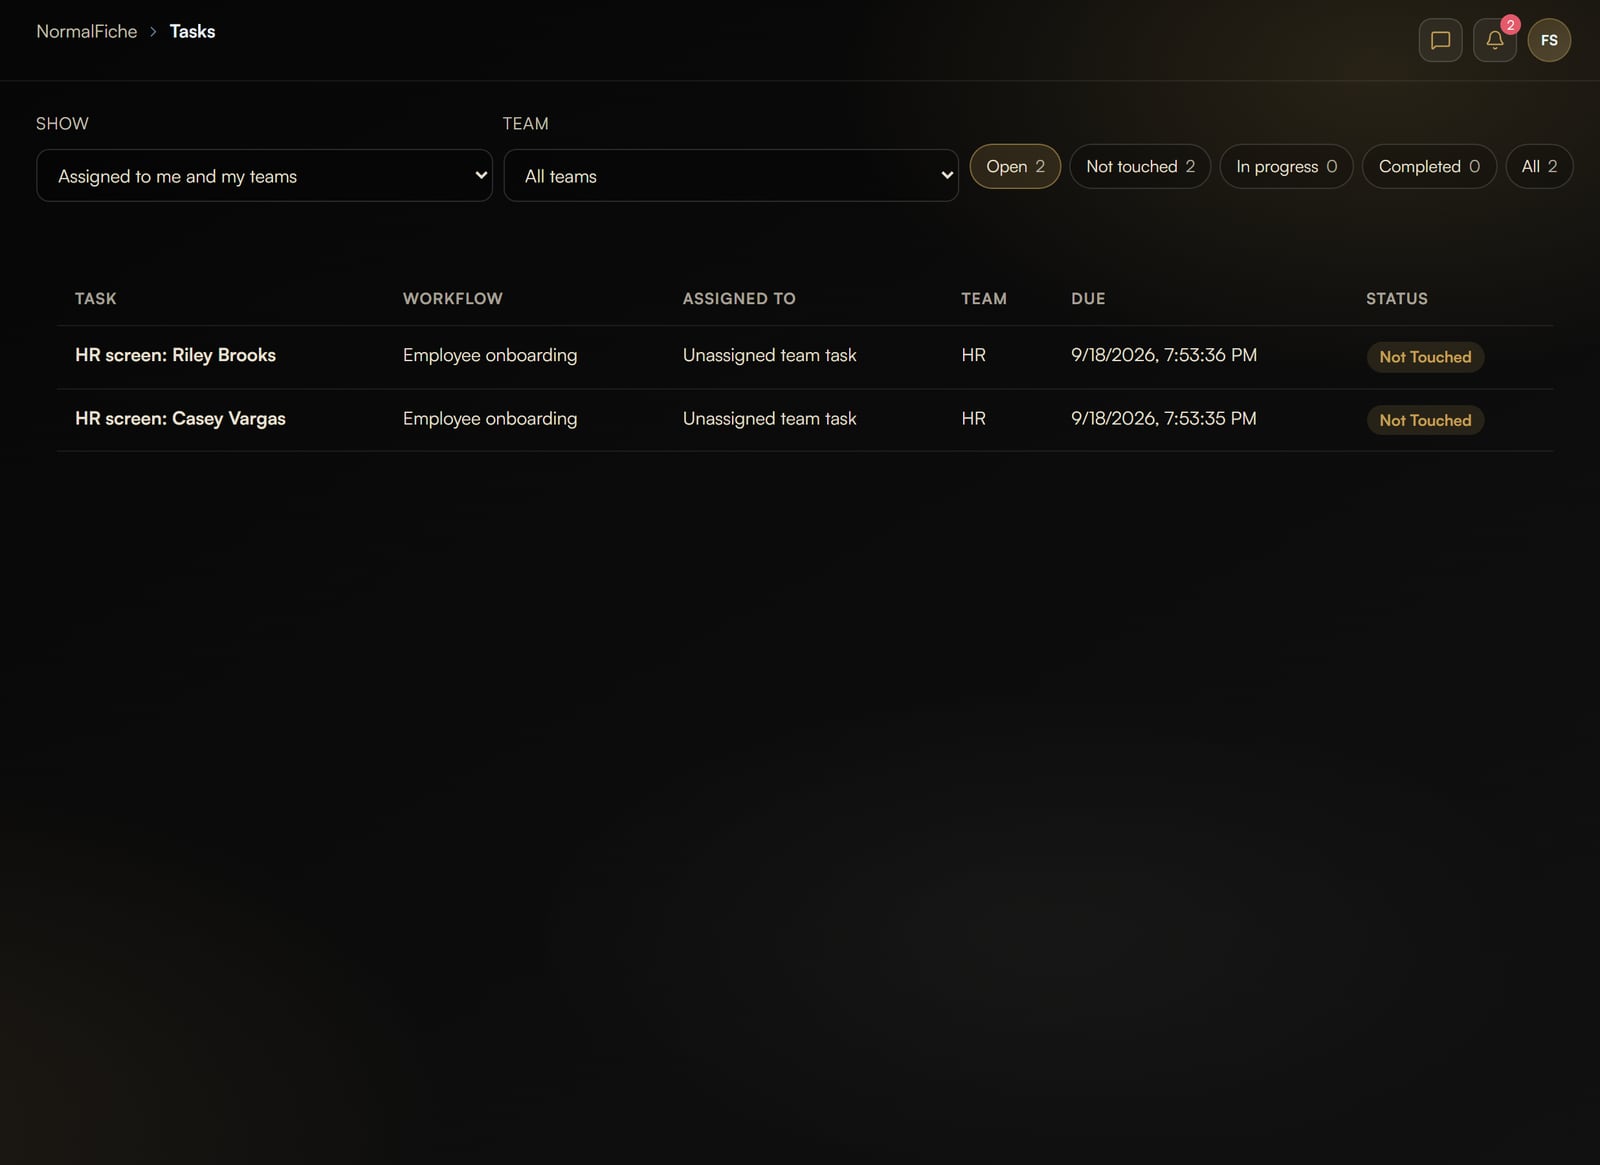This screenshot has height=1165, width=1600.
Task: Expand the Show filter dropdown
Action: tap(264, 176)
